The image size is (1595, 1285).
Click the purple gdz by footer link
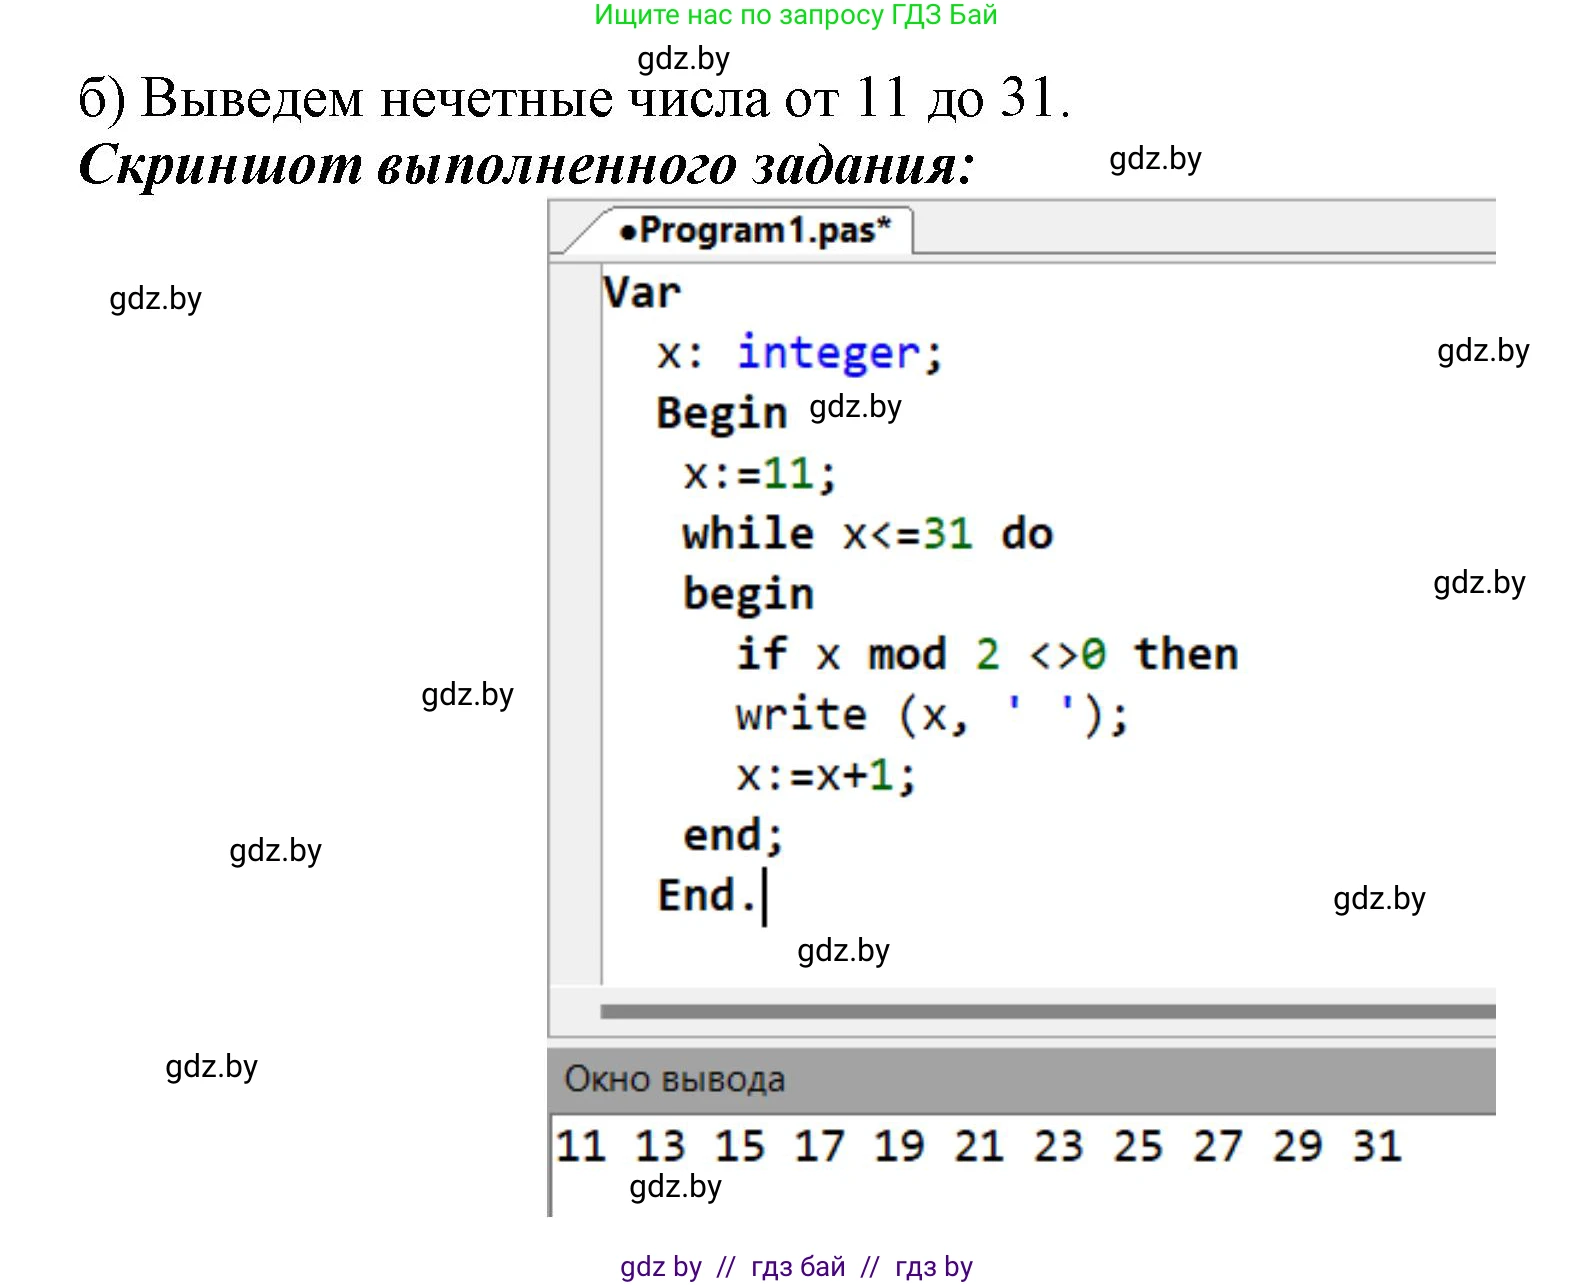(660, 1267)
